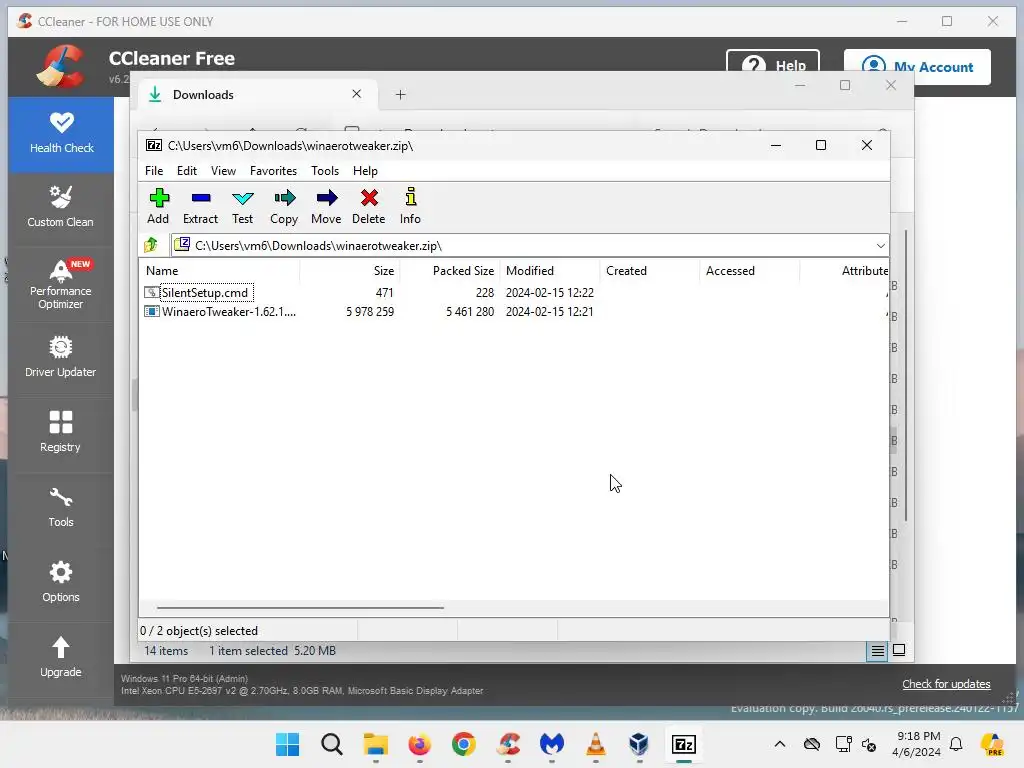Click the Move toolbar button
The width and height of the screenshot is (1024, 768).
tap(326, 206)
